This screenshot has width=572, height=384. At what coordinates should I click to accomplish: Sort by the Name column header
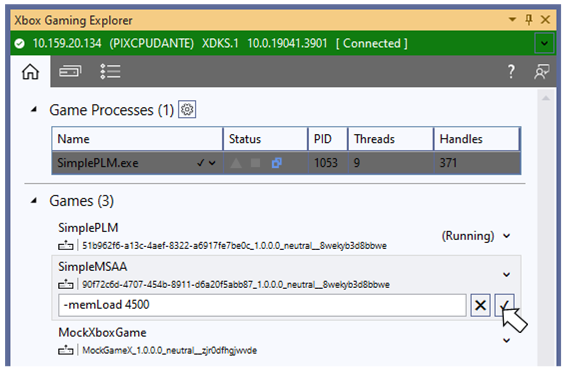[x=137, y=139]
